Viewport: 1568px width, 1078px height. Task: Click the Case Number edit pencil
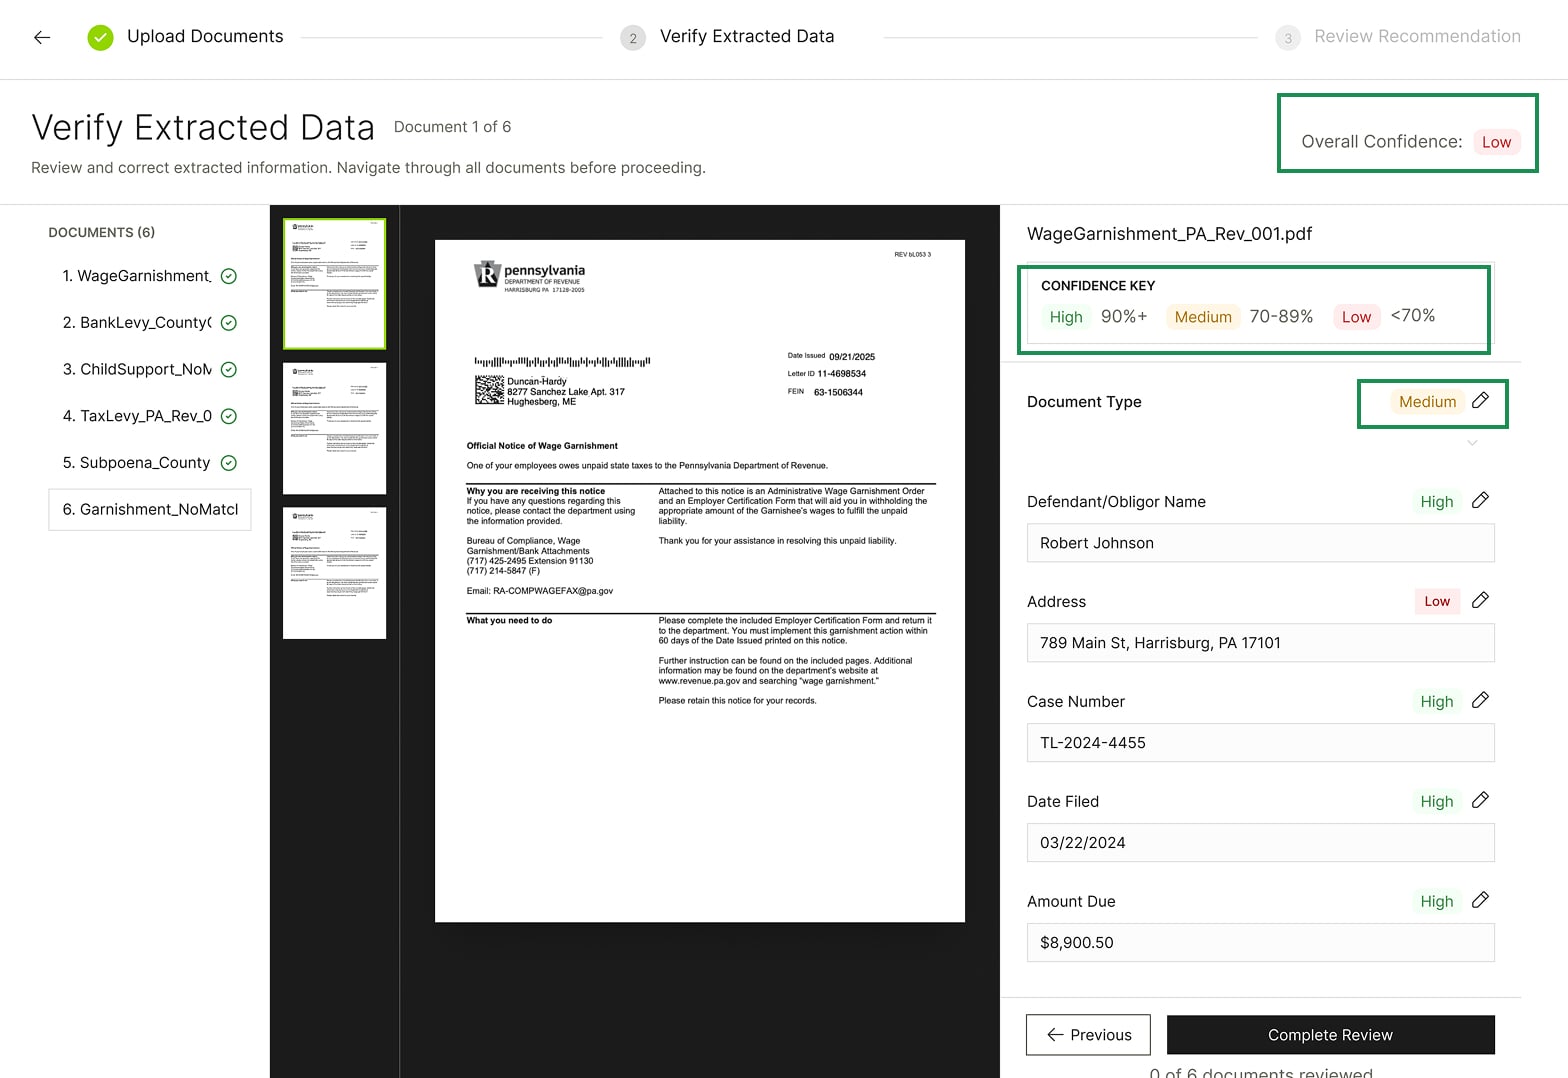1480,701
